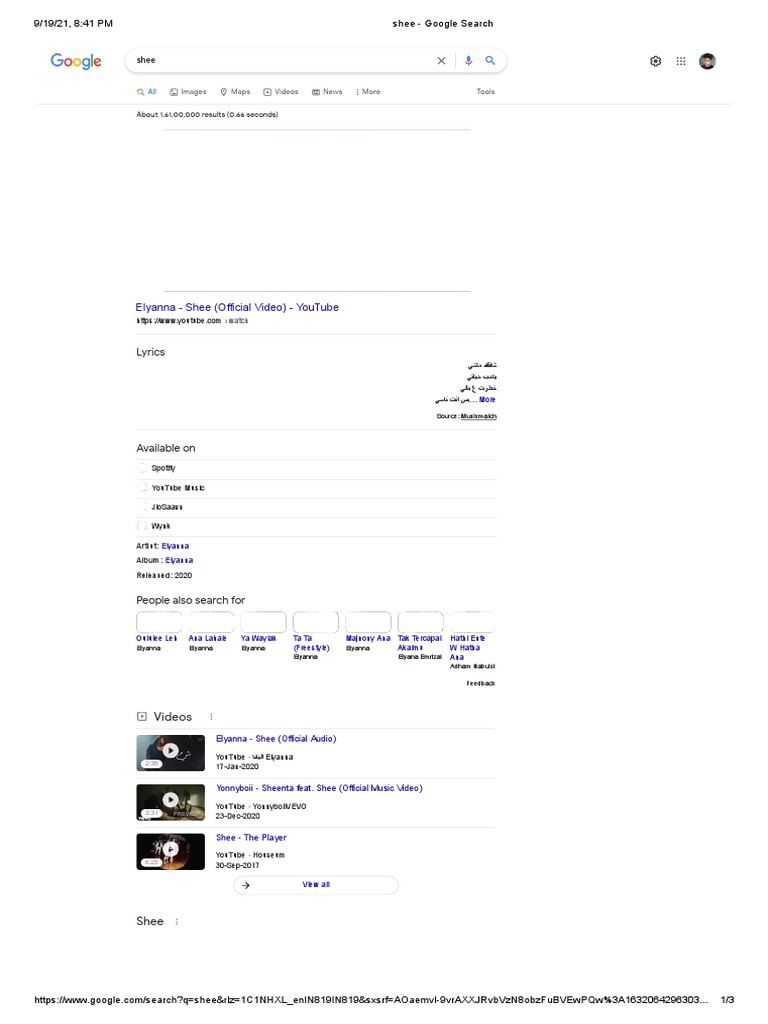Send Feedback on the knowledge panel

[x=481, y=683]
